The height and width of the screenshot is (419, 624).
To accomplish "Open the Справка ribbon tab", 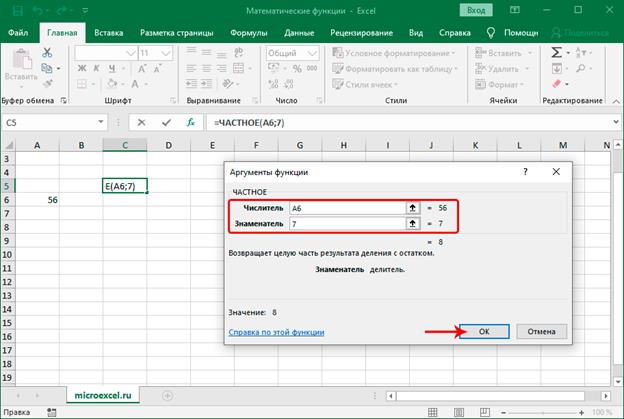I will coord(454,33).
